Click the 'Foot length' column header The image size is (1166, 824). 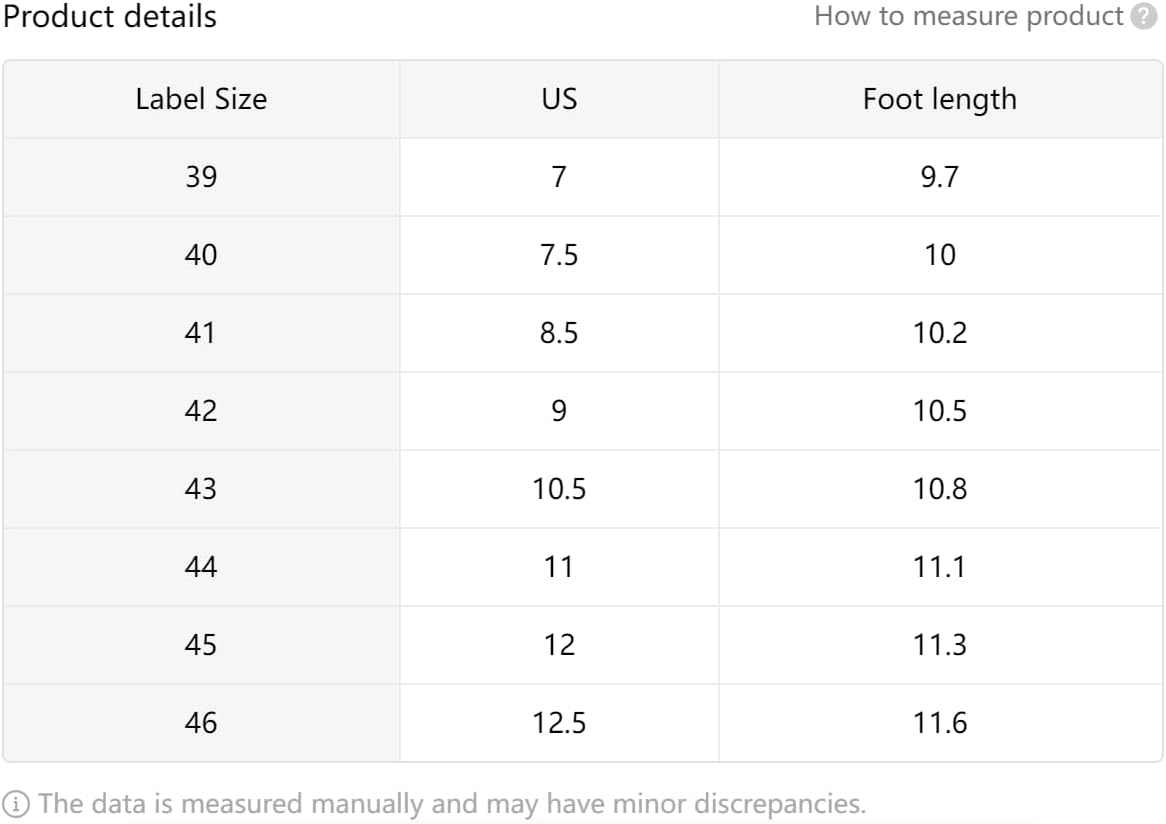[x=939, y=99]
